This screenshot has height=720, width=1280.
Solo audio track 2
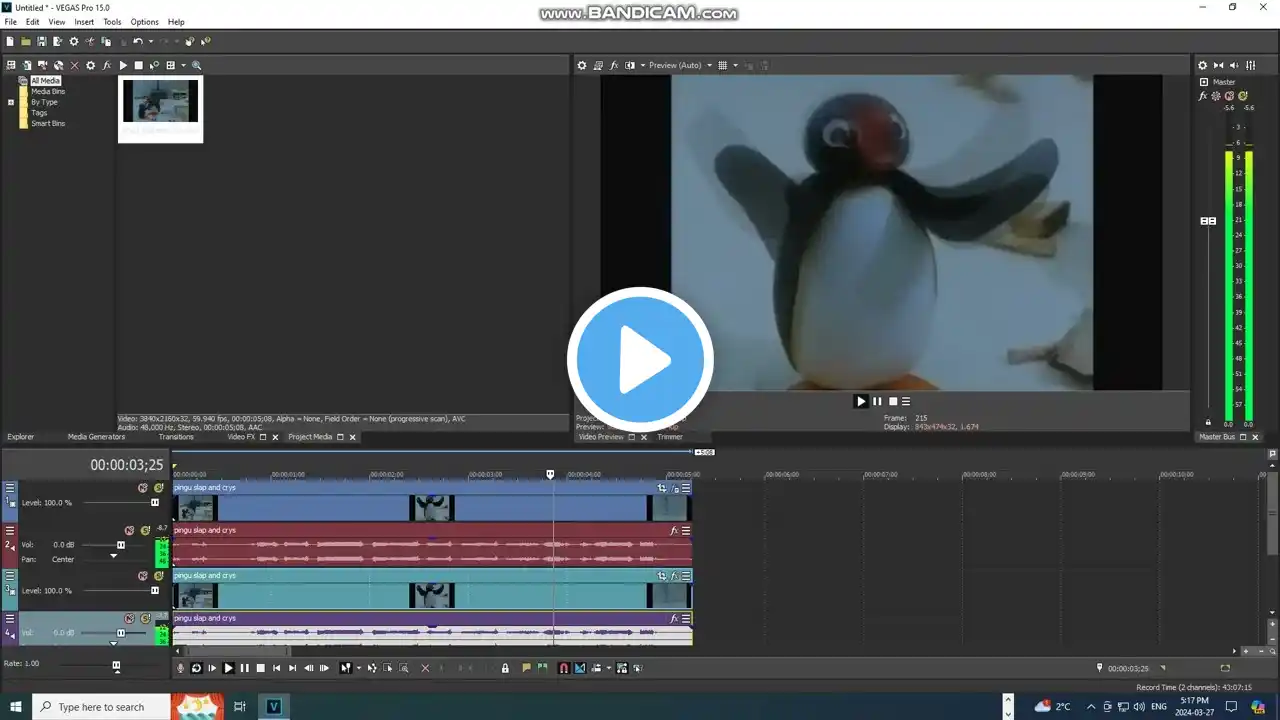tap(145, 531)
